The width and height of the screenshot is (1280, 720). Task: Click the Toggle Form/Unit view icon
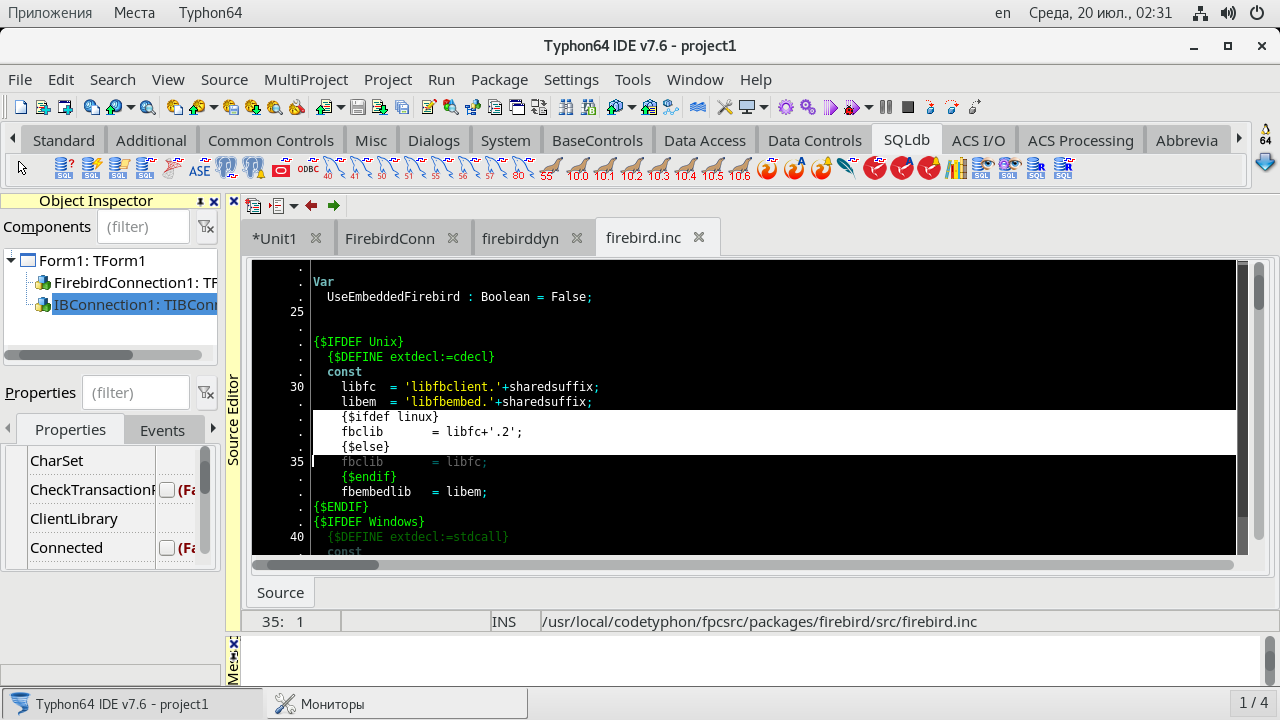pos(538,107)
